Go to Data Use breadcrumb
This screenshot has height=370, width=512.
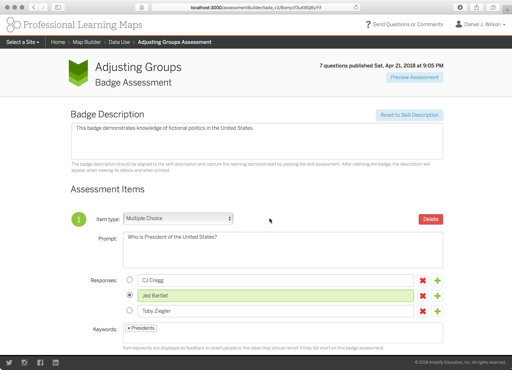pyautogui.click(x=119, y=42)
